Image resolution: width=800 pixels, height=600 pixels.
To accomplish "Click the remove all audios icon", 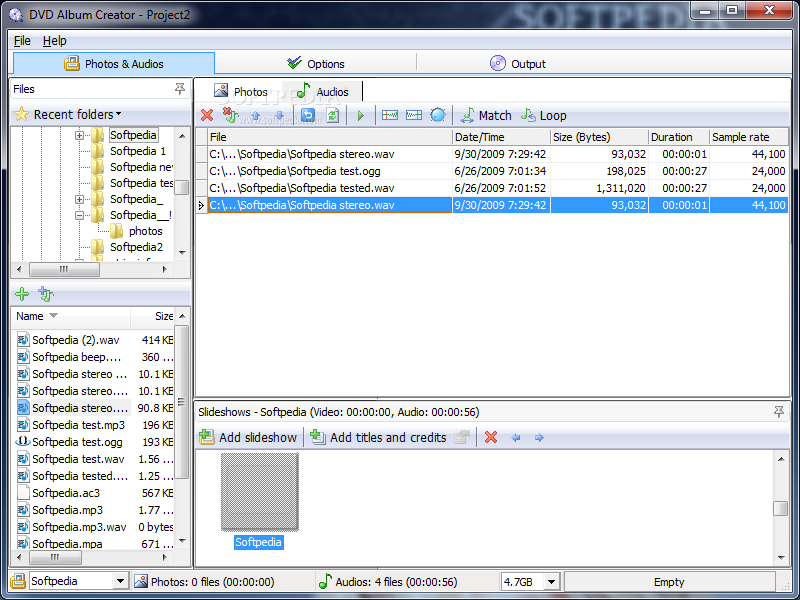I will 231,115.
